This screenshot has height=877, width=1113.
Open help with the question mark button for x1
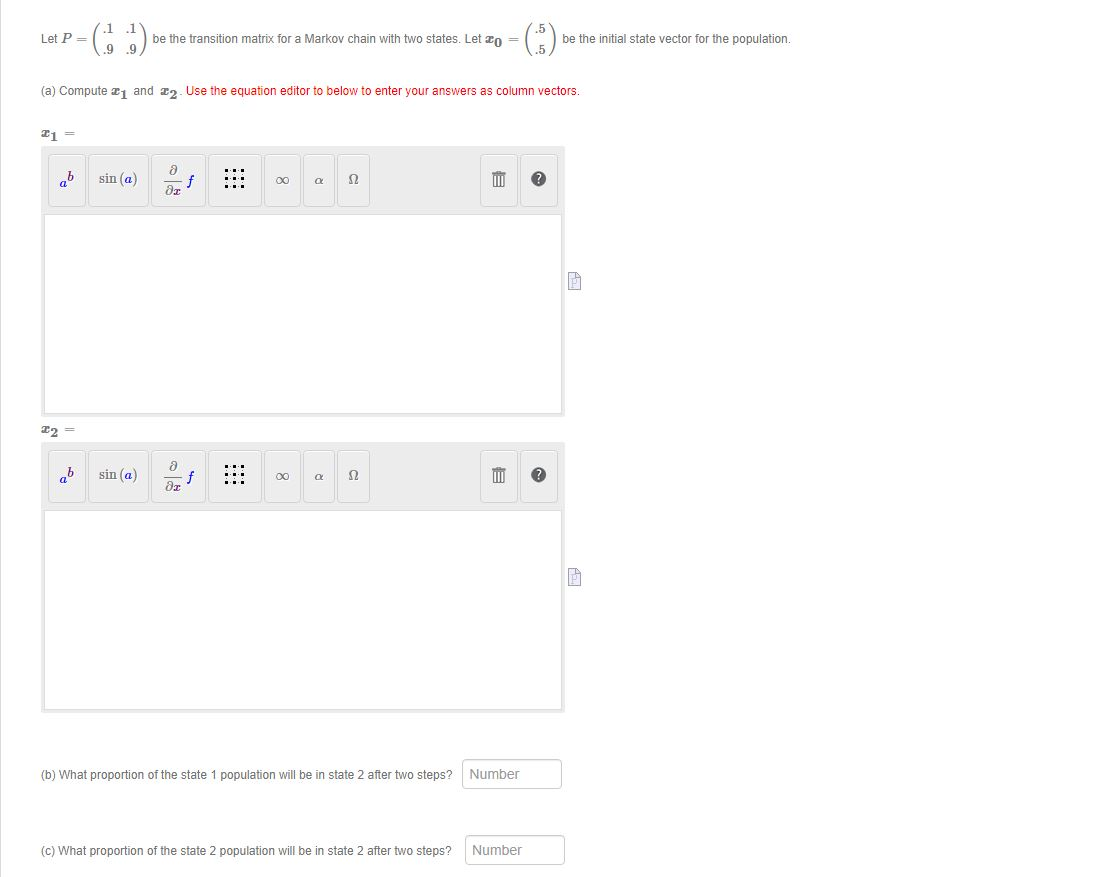pyautogui.click(x=538, y=180)
